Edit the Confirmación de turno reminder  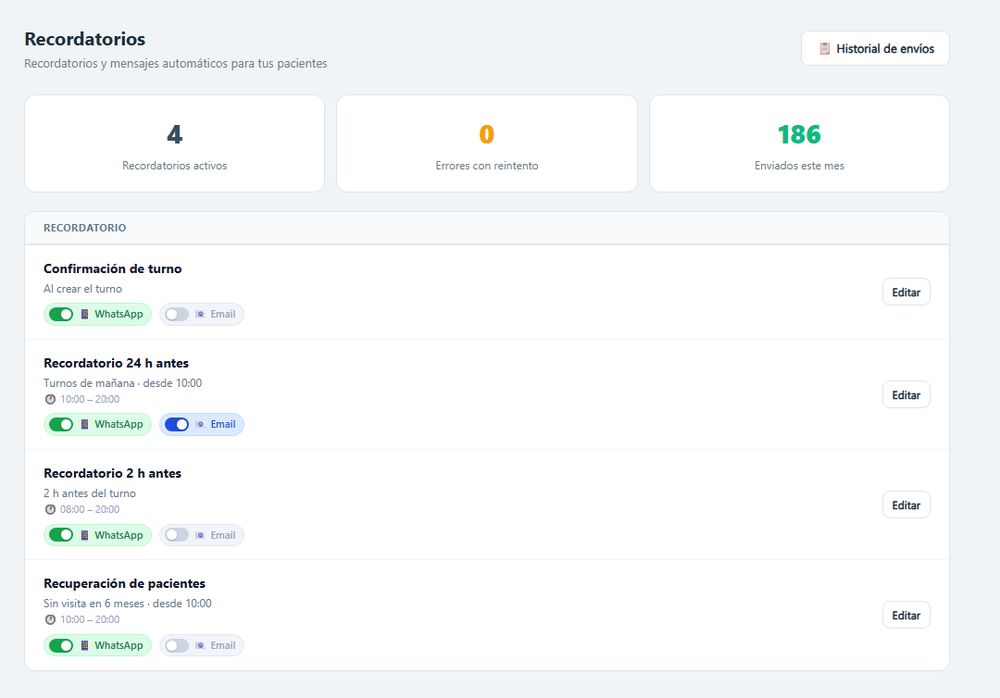(906, 292)
